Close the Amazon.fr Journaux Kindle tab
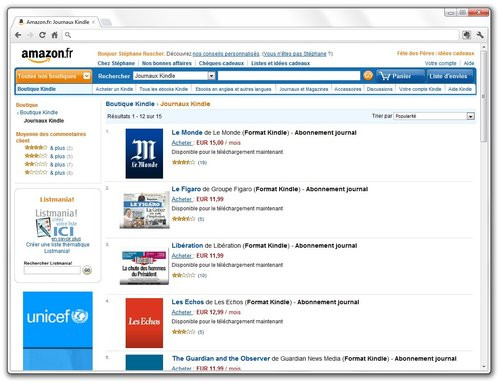500x382 pixels. tap(94, 22)
